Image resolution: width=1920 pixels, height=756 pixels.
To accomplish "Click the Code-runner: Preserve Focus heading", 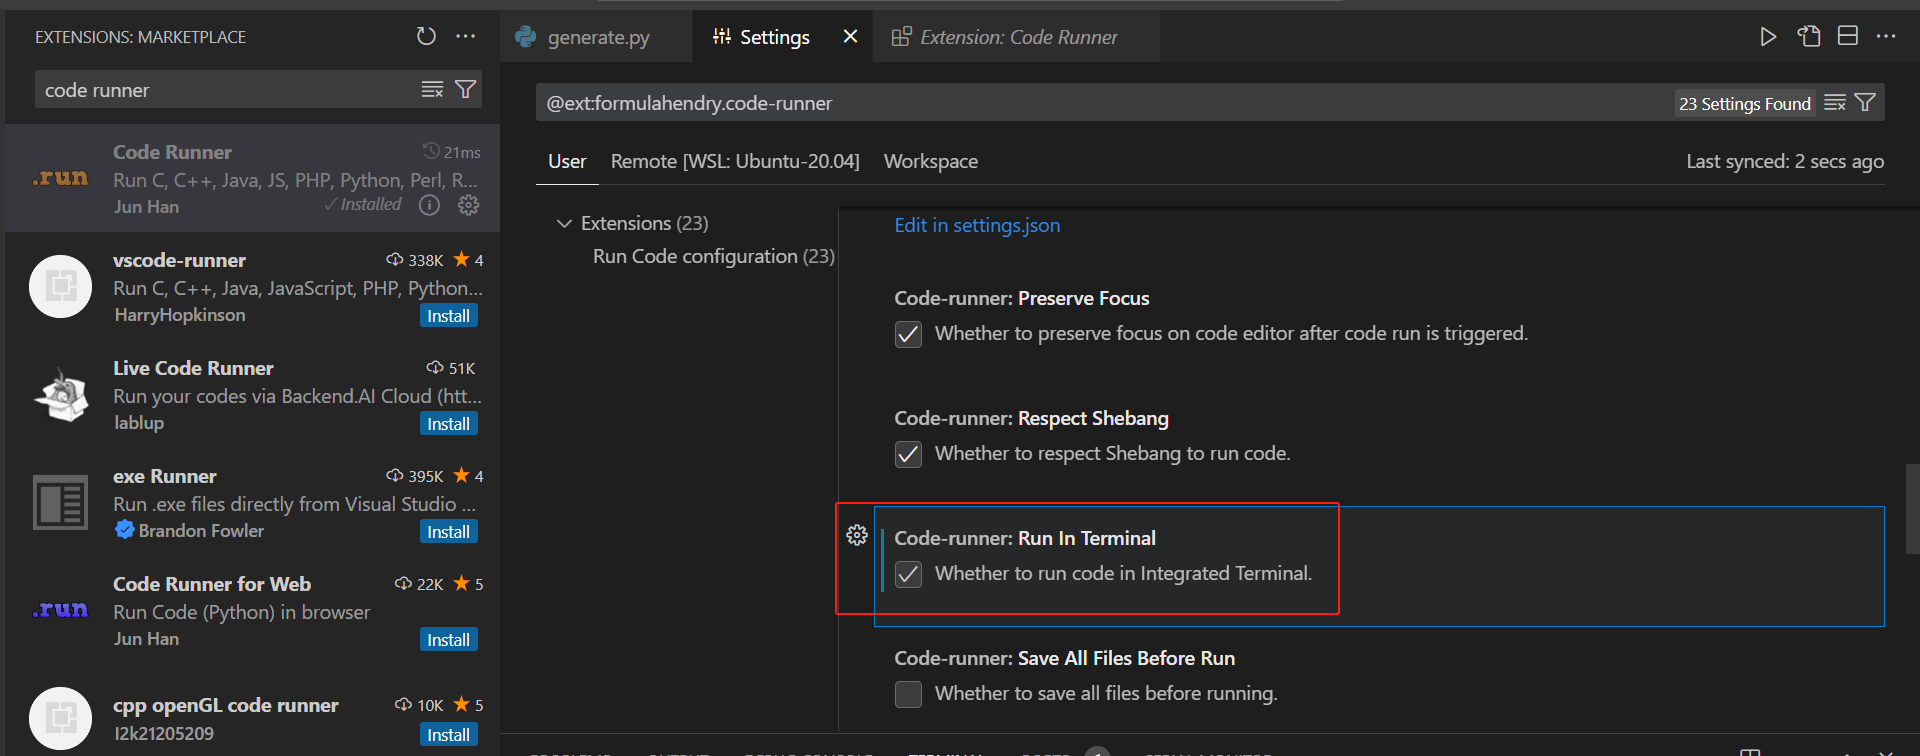I will click(1022, 298).
